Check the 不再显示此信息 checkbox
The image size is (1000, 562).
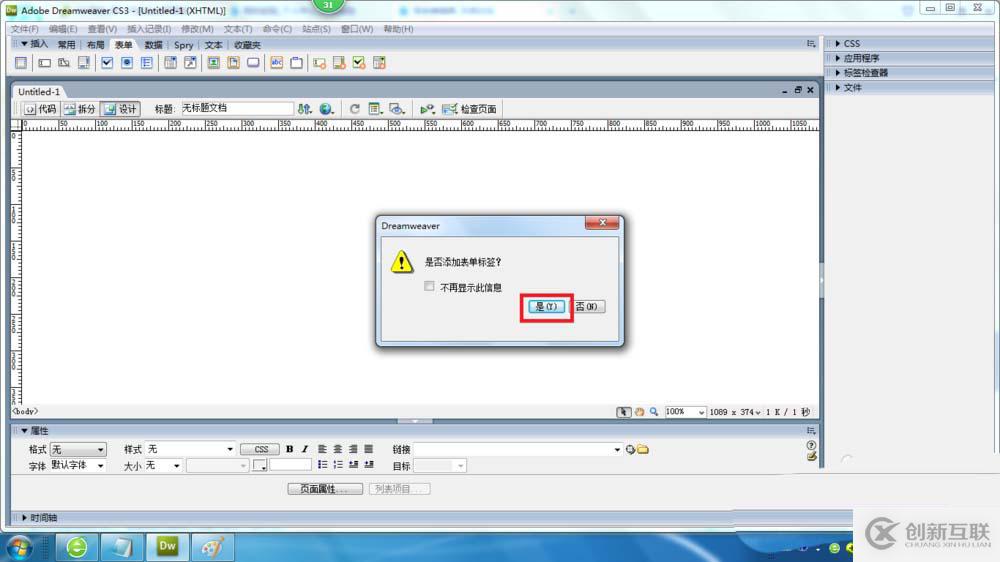[x=429, y=286]
